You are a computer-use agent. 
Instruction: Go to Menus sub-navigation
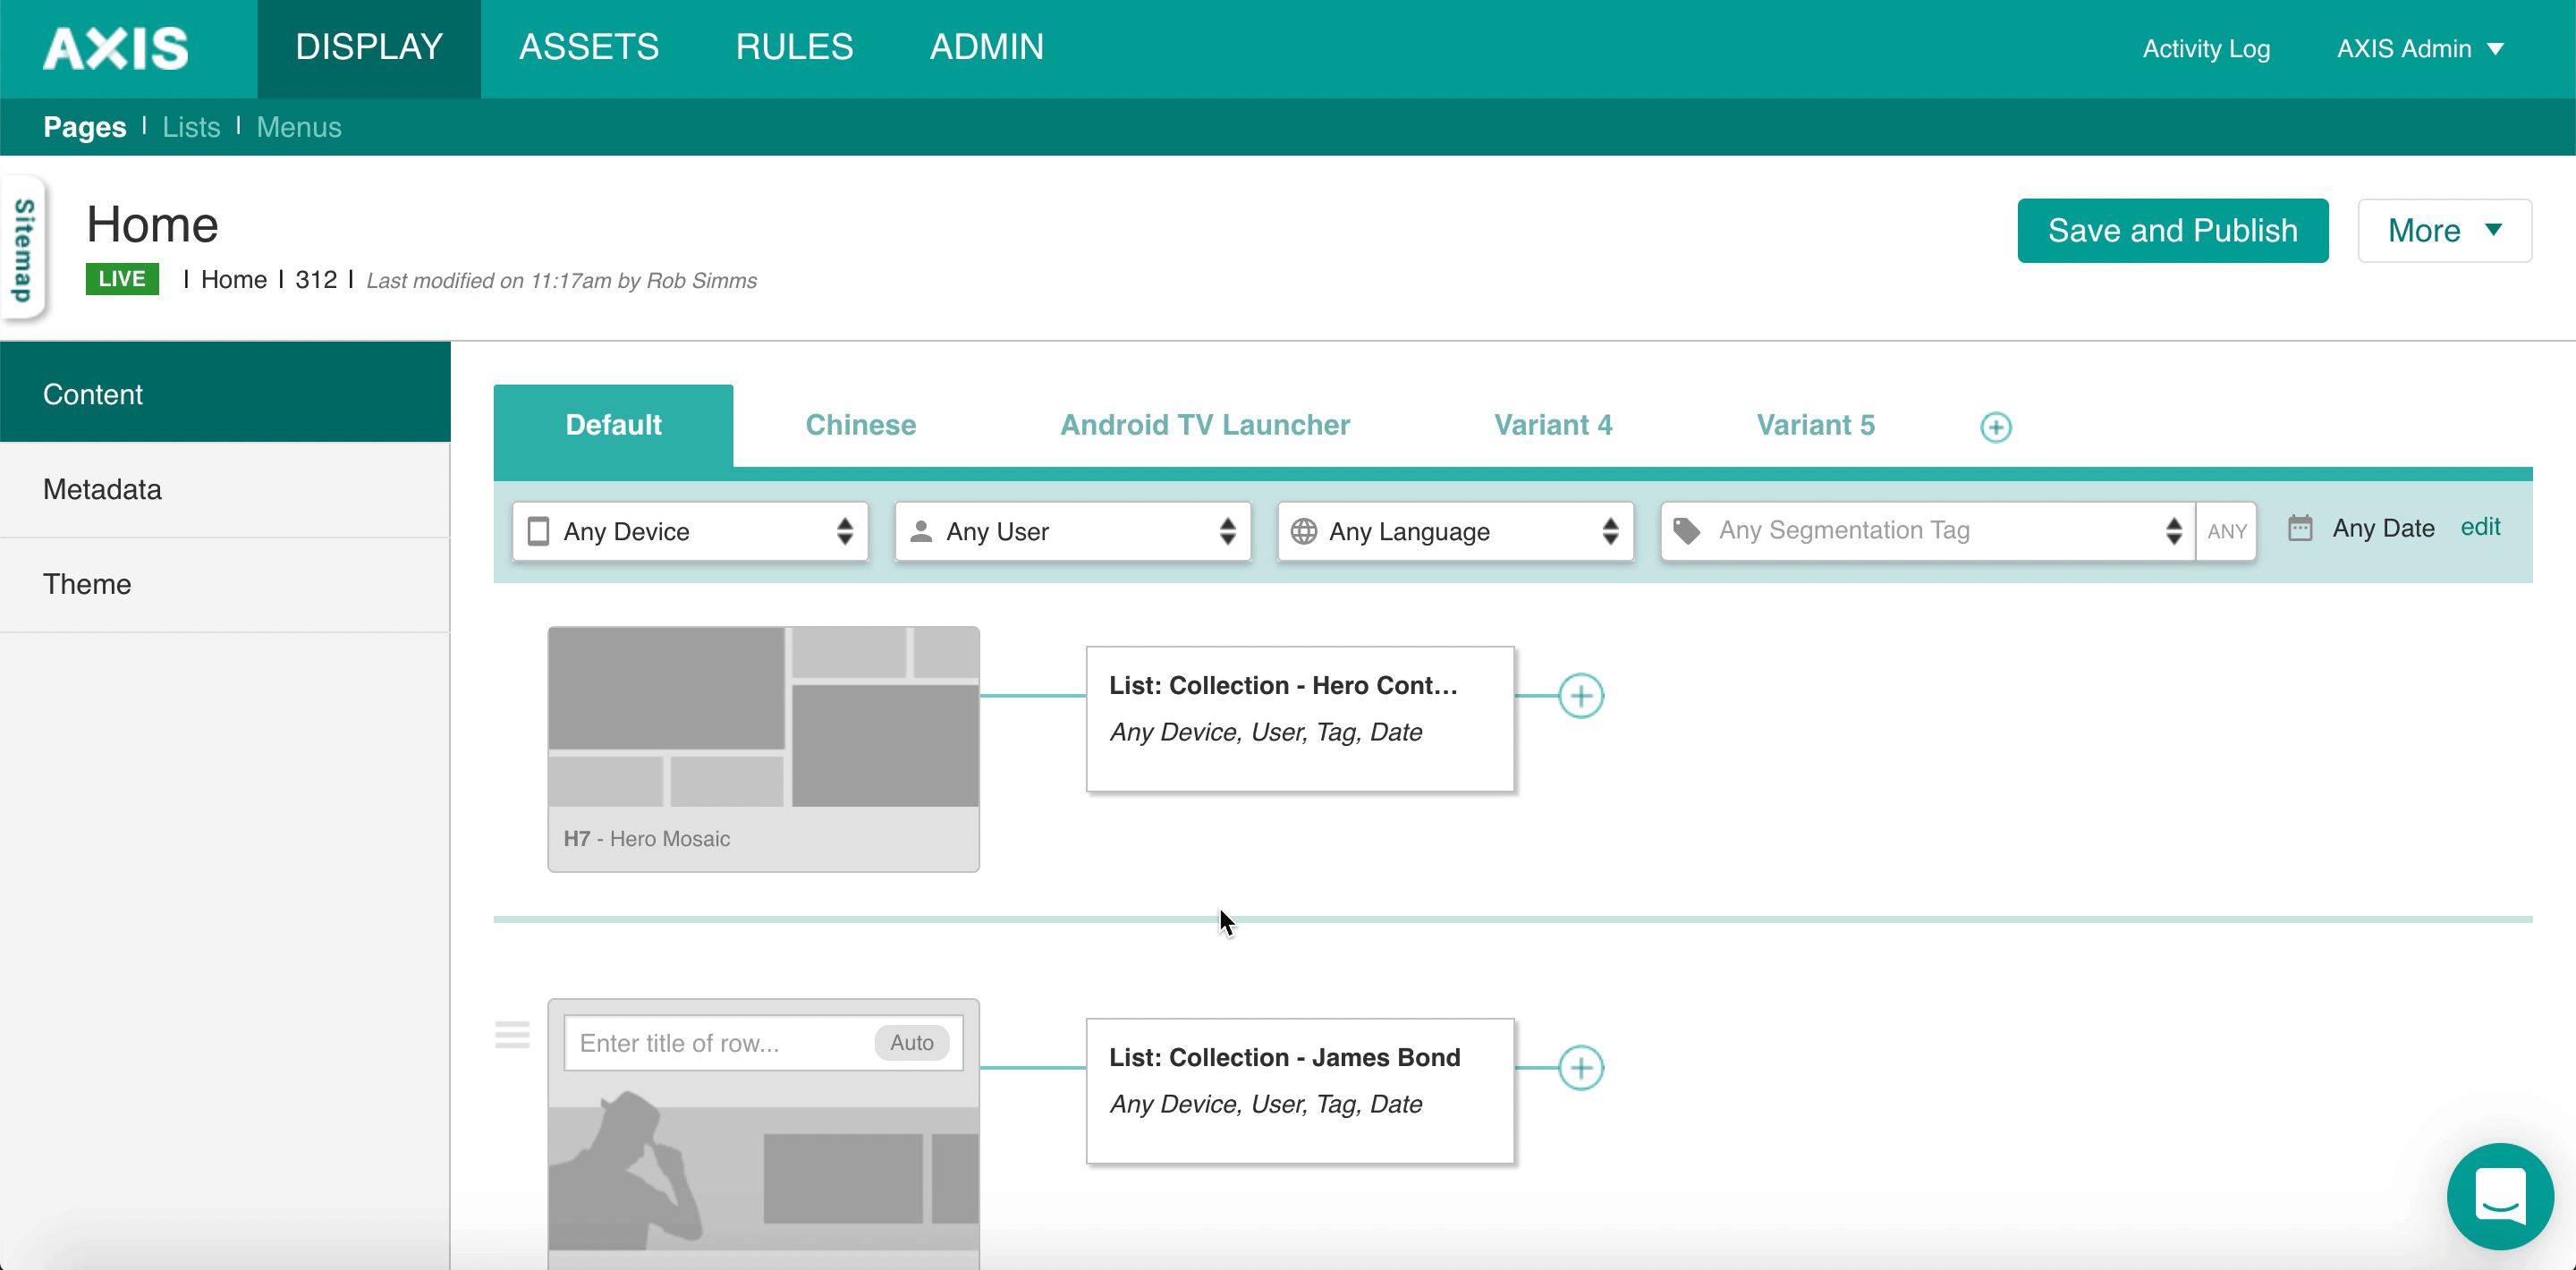[x=299, y=127]
